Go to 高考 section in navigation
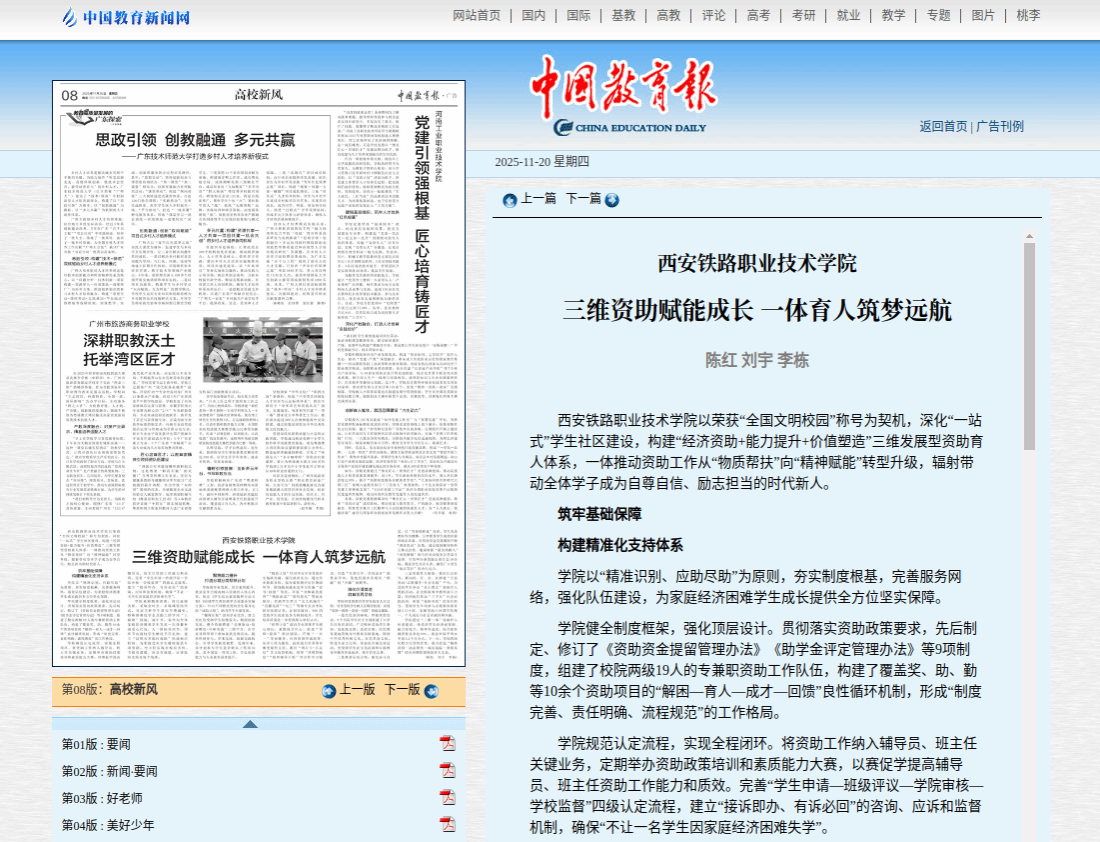The height and width of the screenshot is (842, 1100). pos(758,15)
